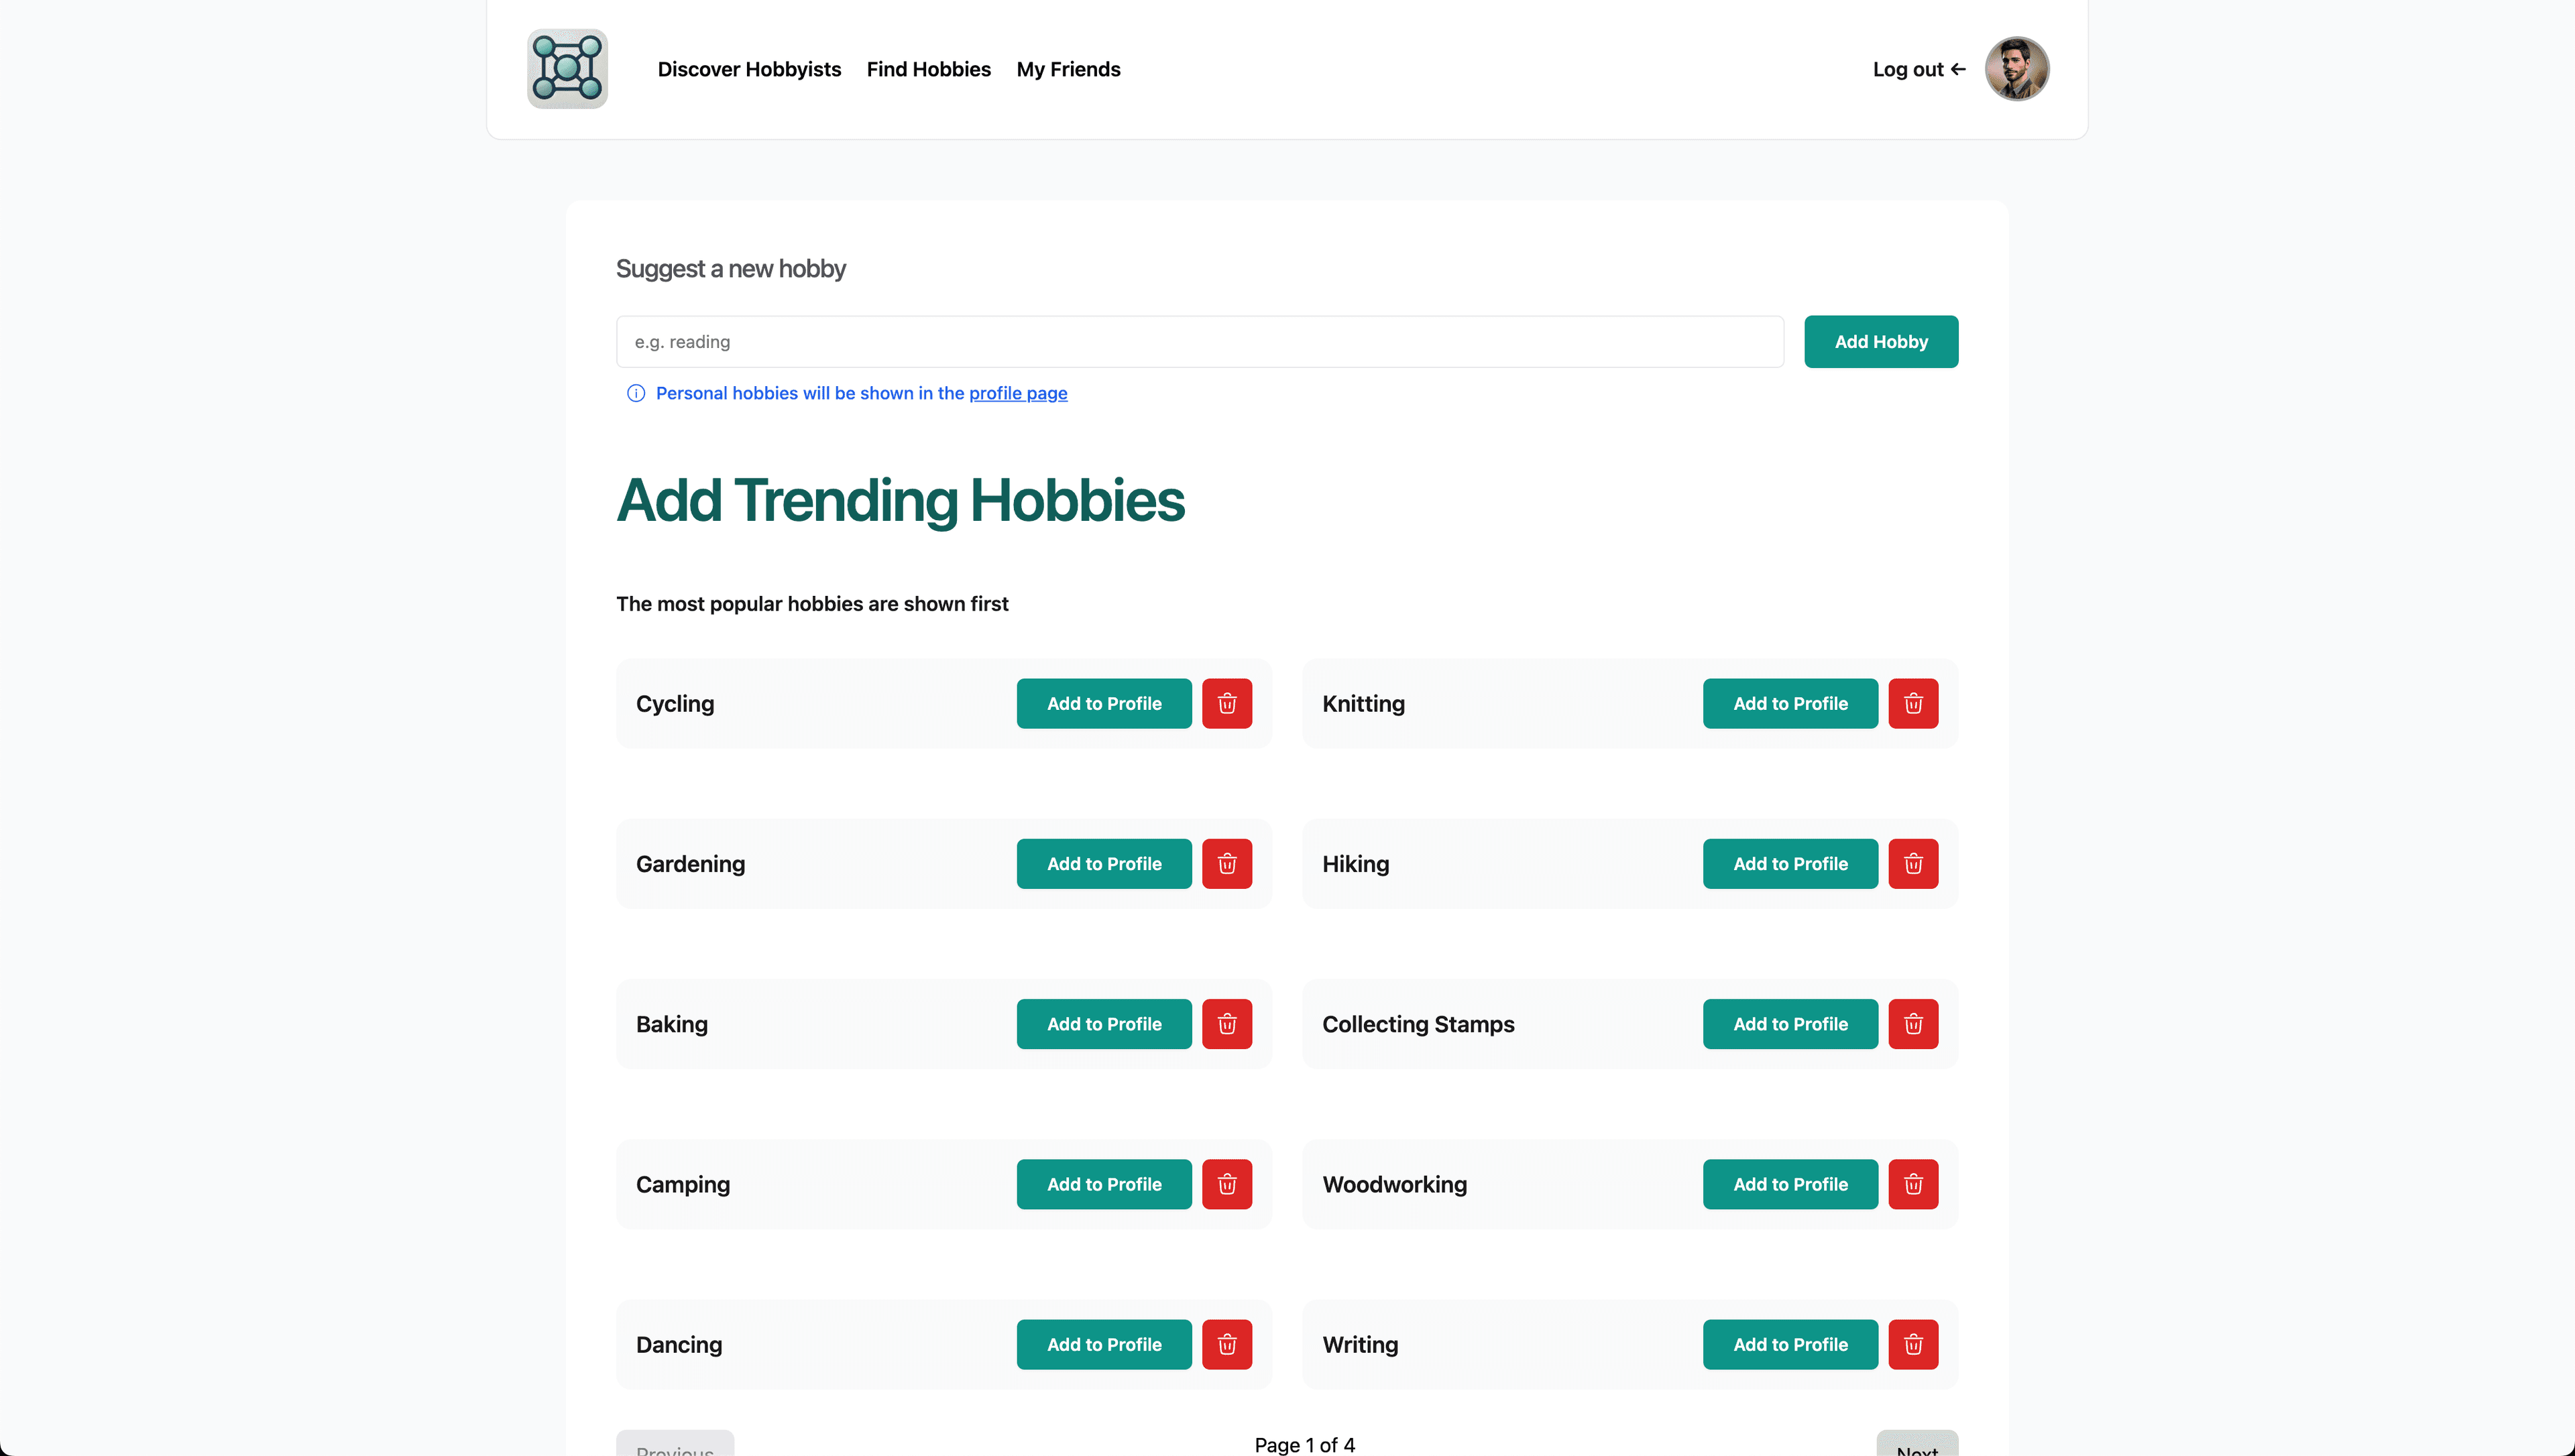
Task: Go to Find Hobbies page
Action: [x=928, y=69]
